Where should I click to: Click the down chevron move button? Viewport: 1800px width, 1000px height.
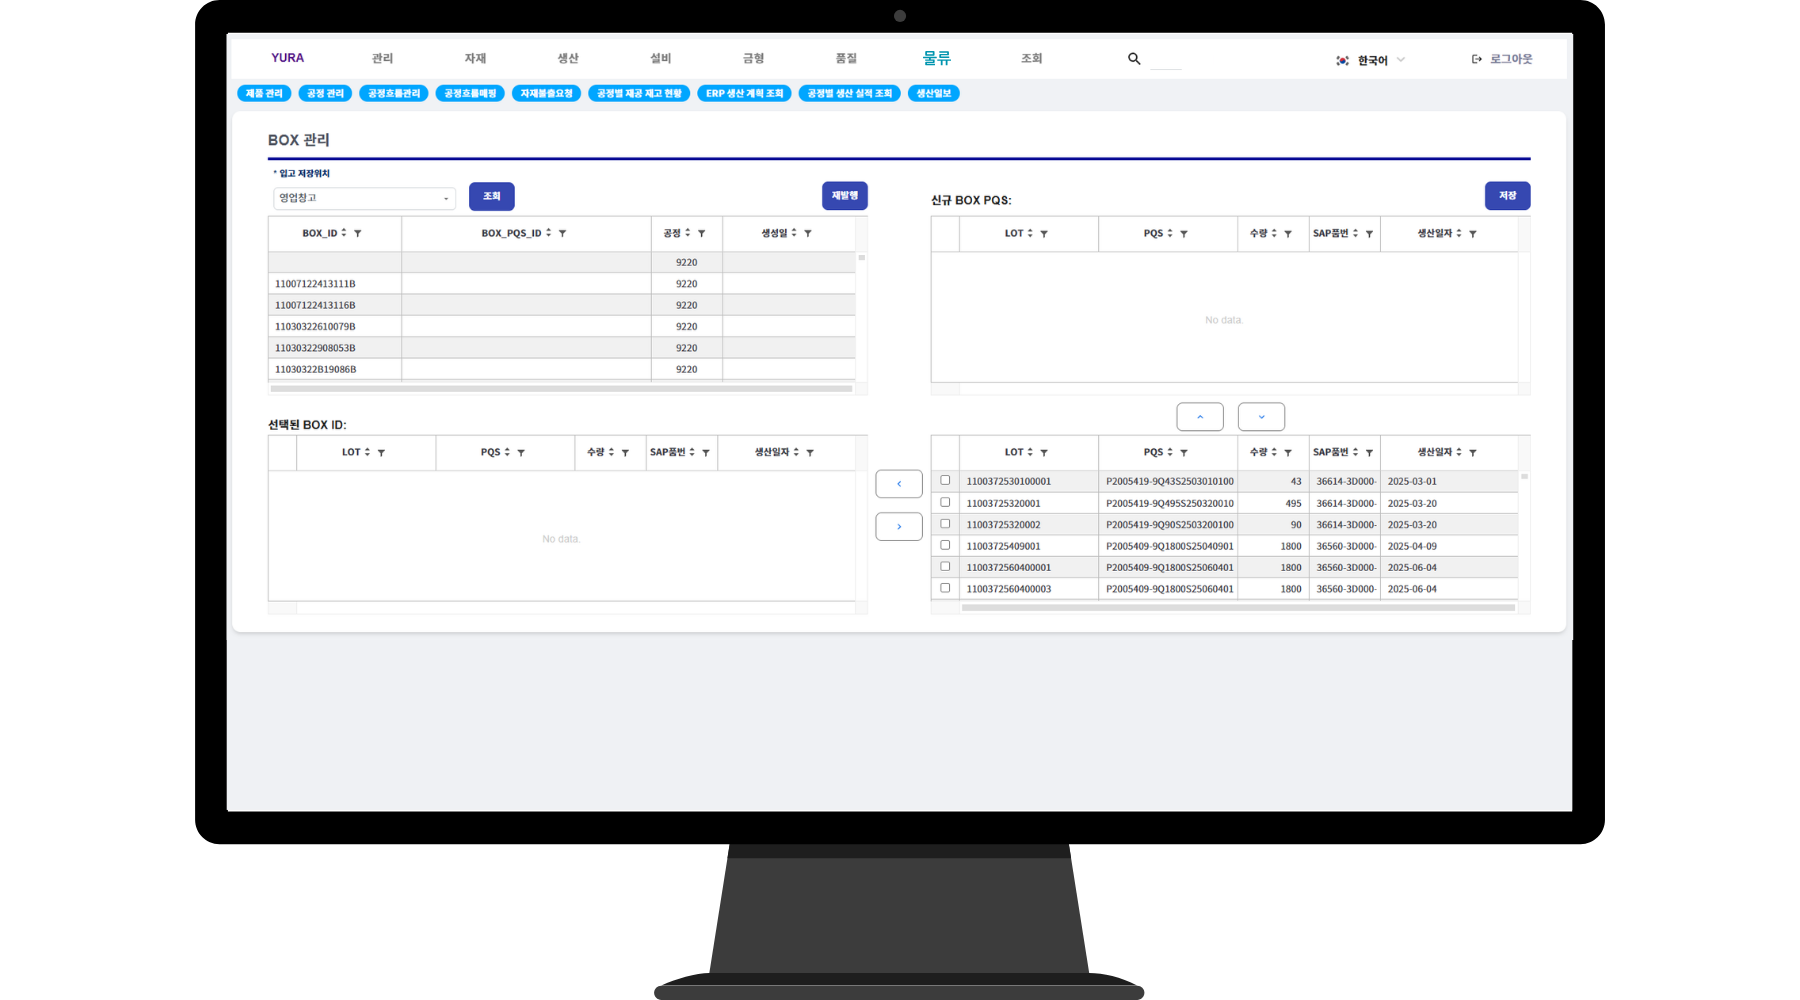coord(1261,417)
